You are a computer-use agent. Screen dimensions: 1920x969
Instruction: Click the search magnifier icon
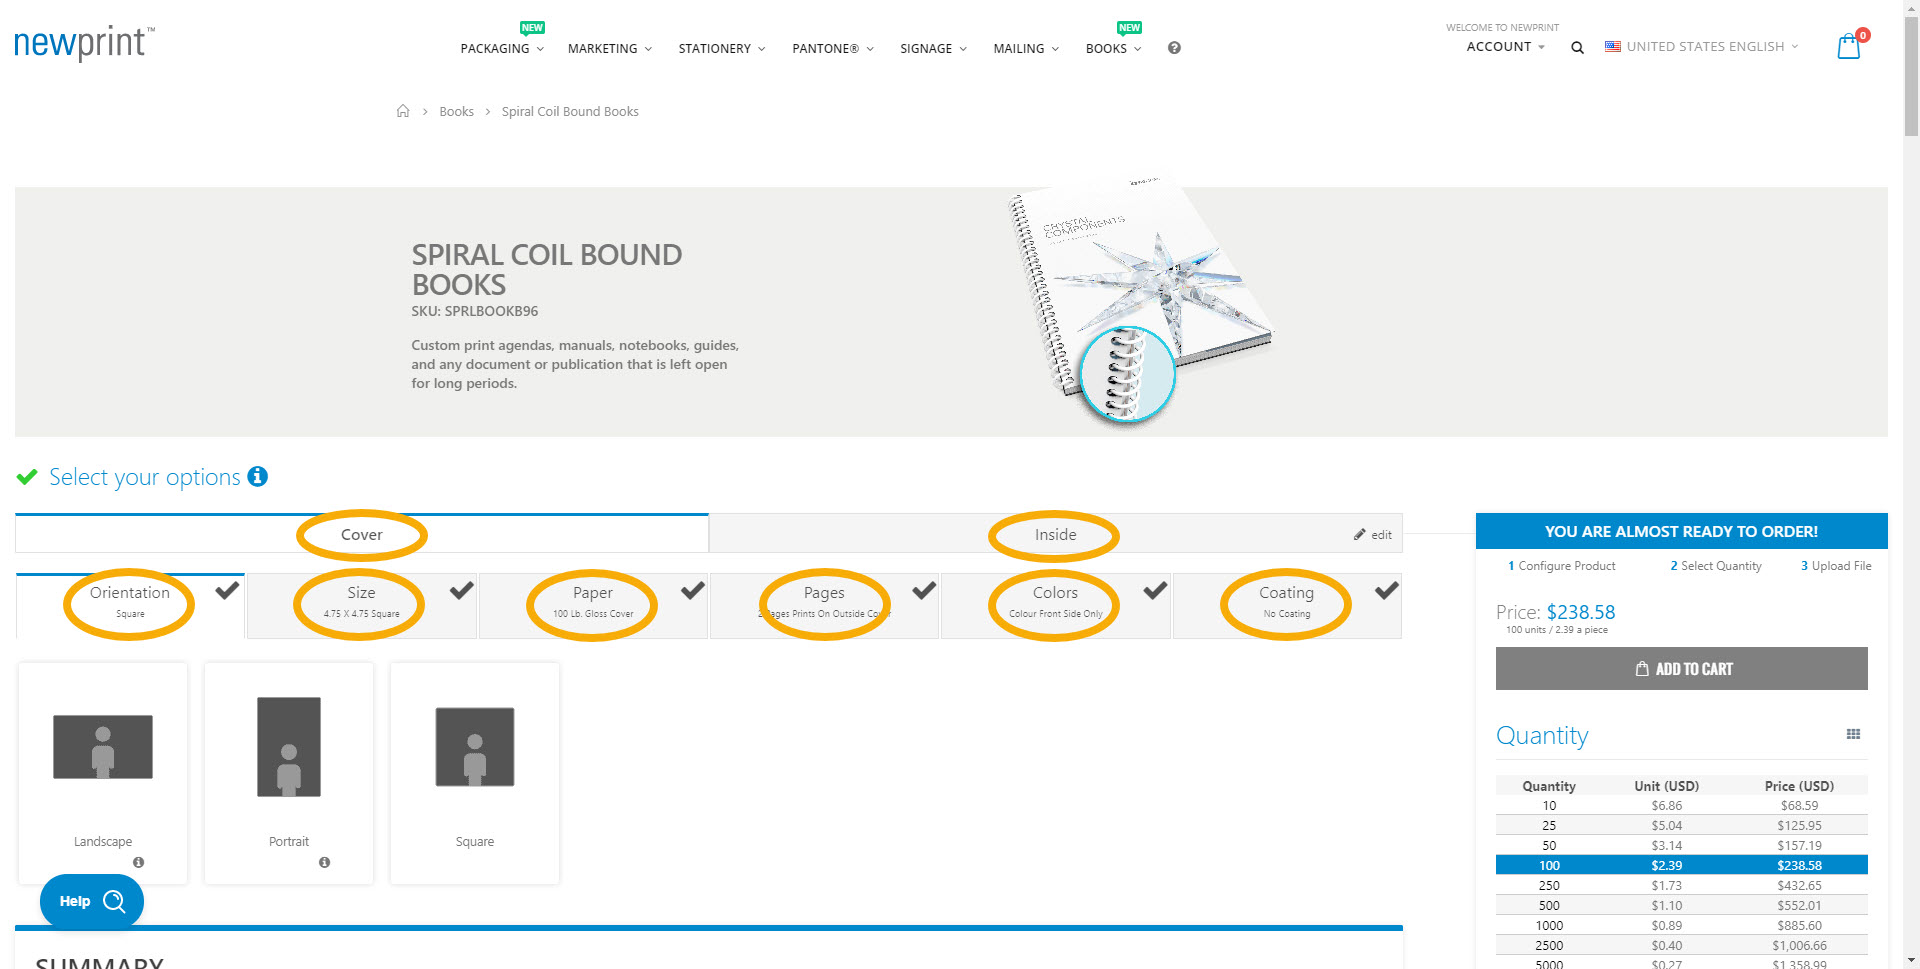click(x=1577, y=47)
